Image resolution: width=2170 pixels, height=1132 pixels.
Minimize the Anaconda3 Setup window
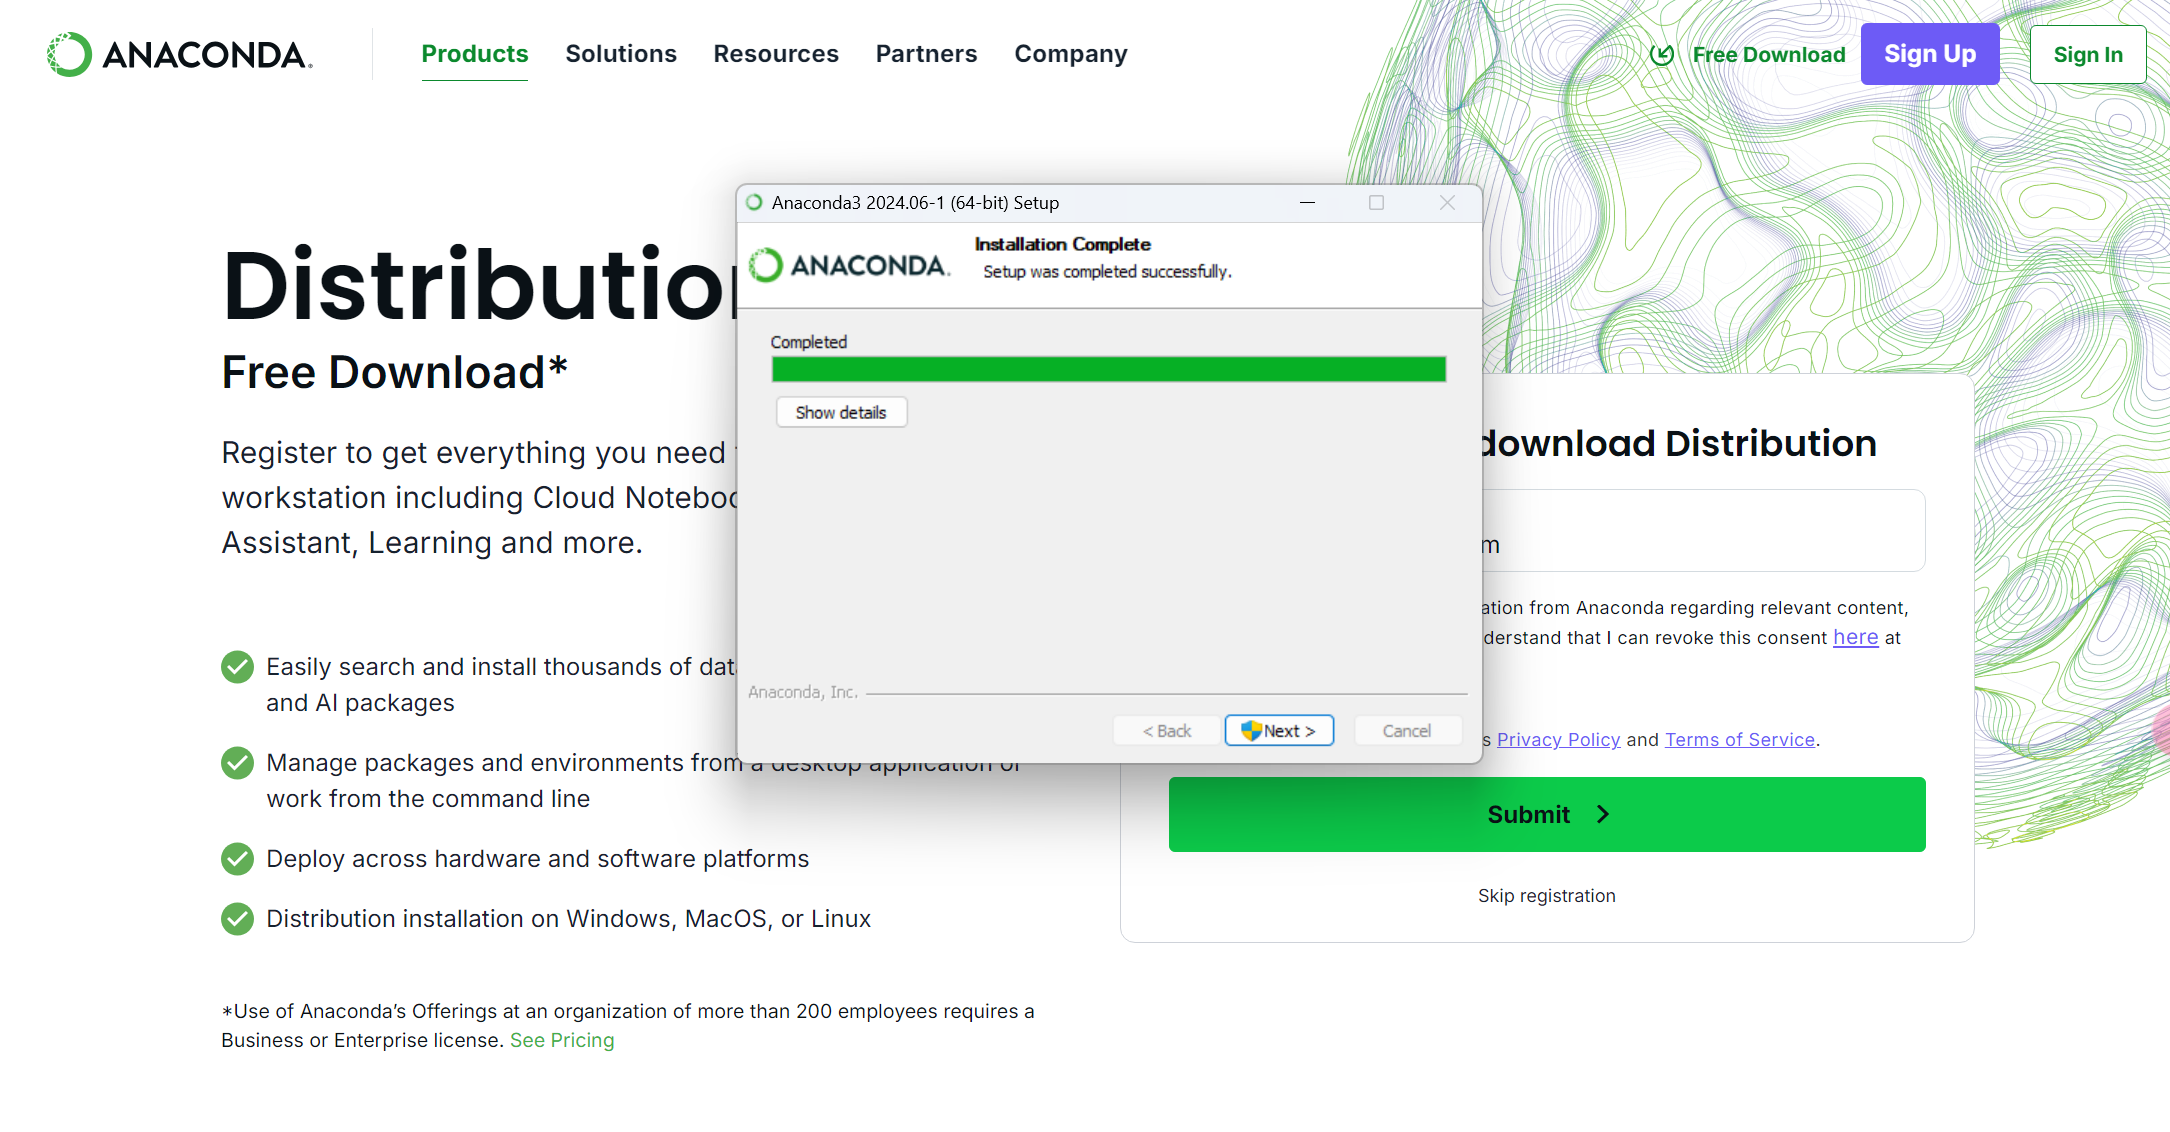pyautogui.click(x=1307, y=203)
